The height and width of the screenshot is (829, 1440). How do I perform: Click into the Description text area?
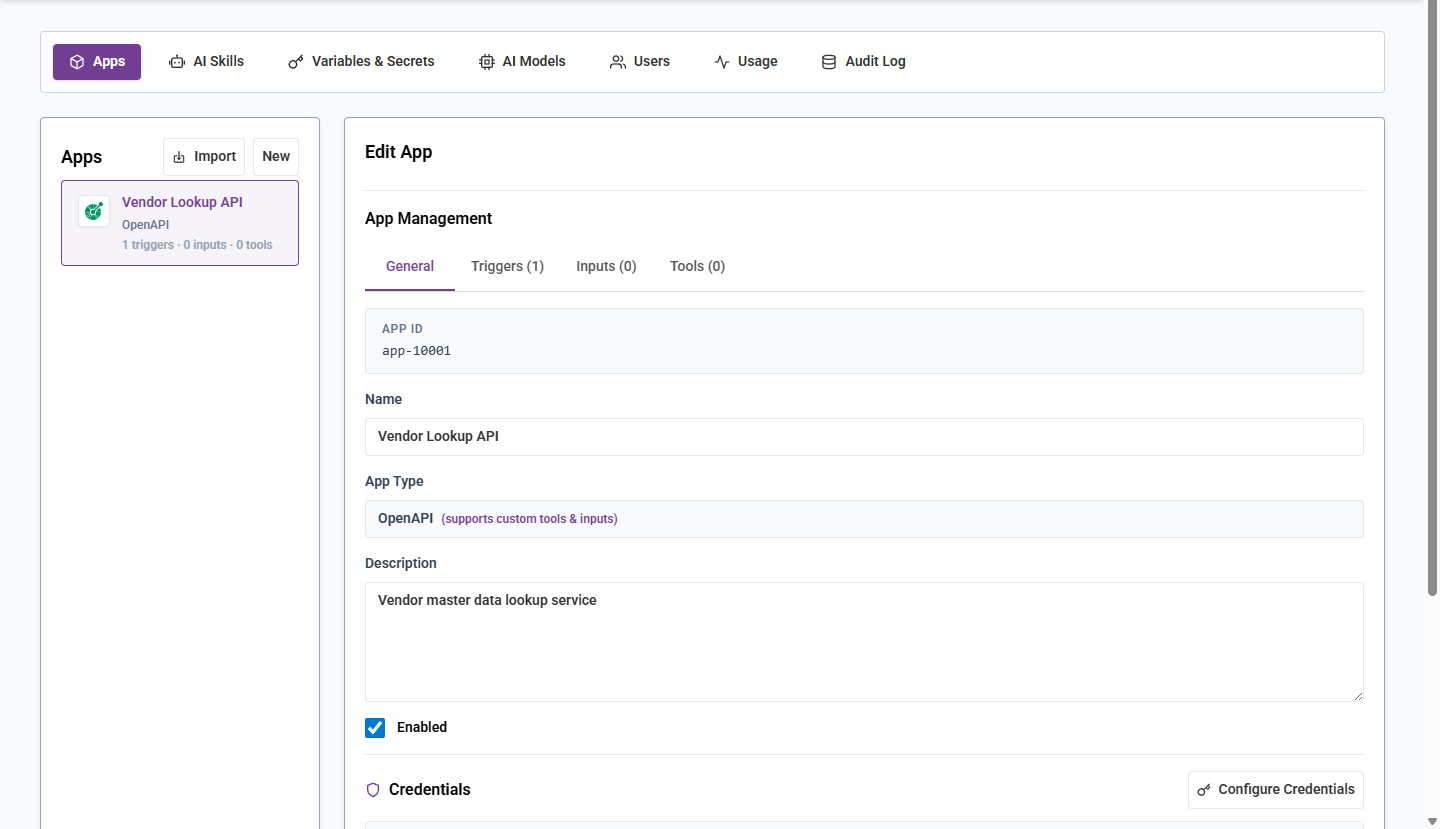[x=864, y=642]
